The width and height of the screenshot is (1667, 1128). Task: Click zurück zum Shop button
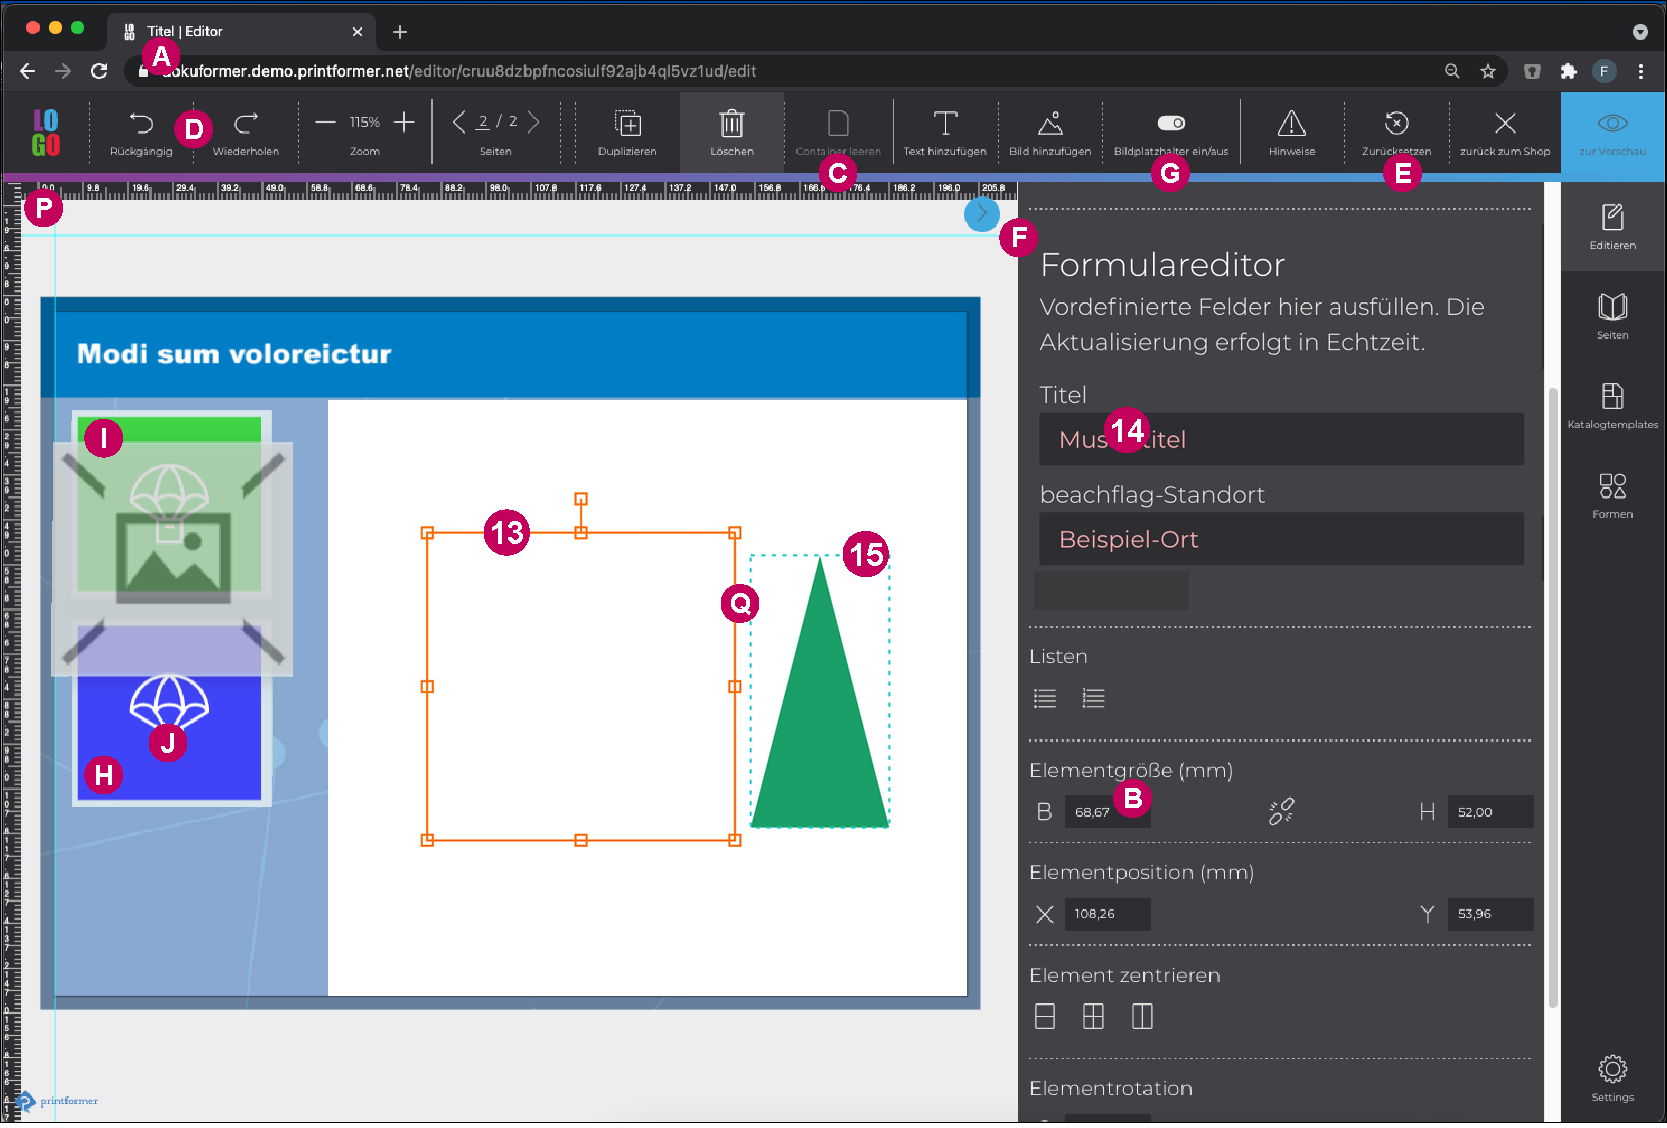1504,124
